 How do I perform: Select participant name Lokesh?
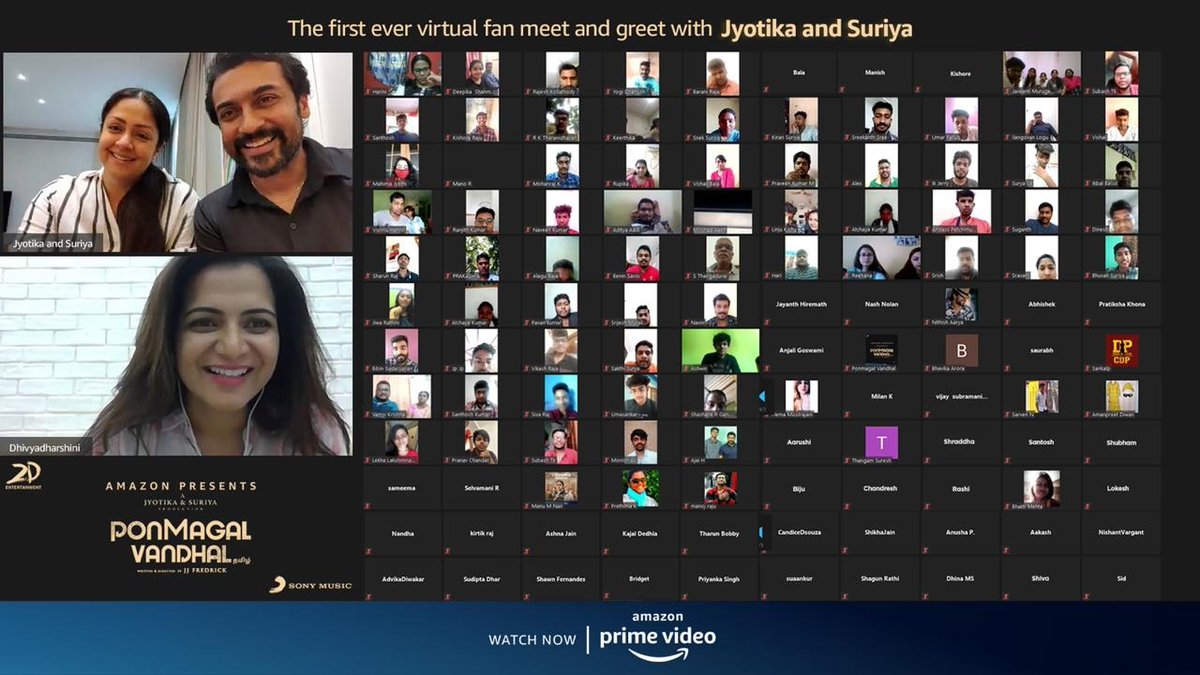tap(1118, 488)
